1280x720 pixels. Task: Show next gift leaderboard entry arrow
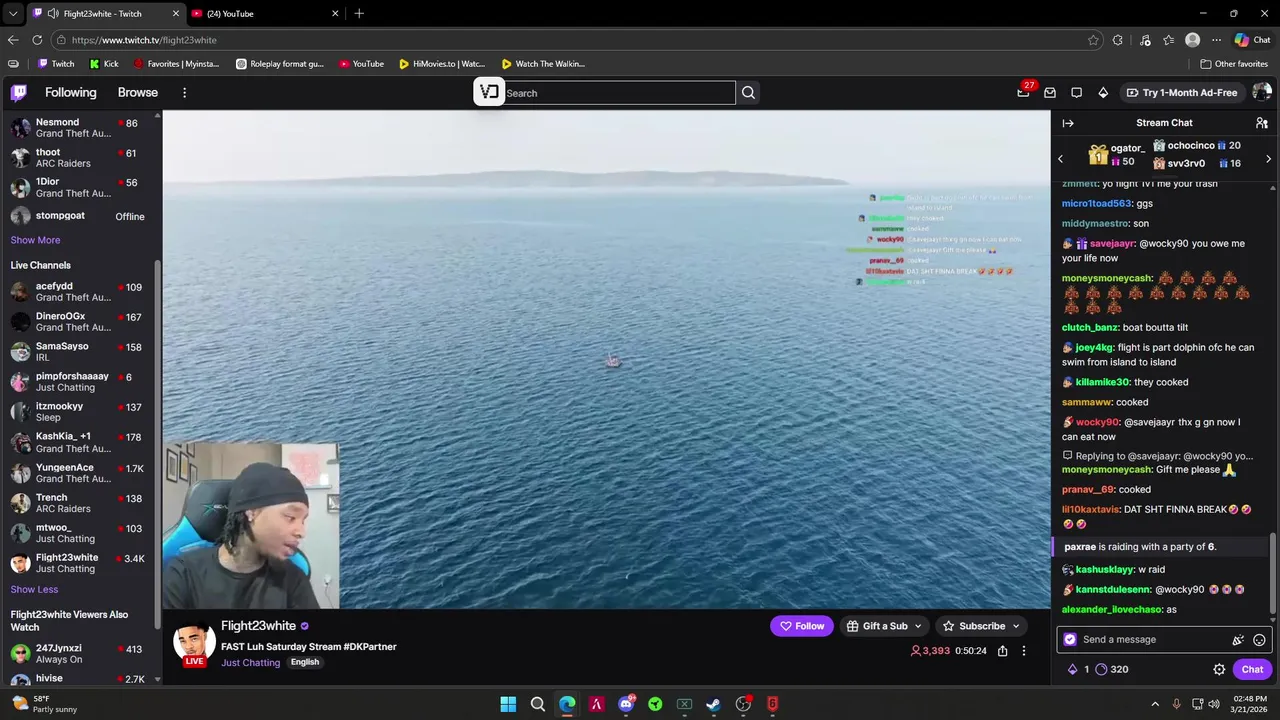click(x=1268, y=159)
